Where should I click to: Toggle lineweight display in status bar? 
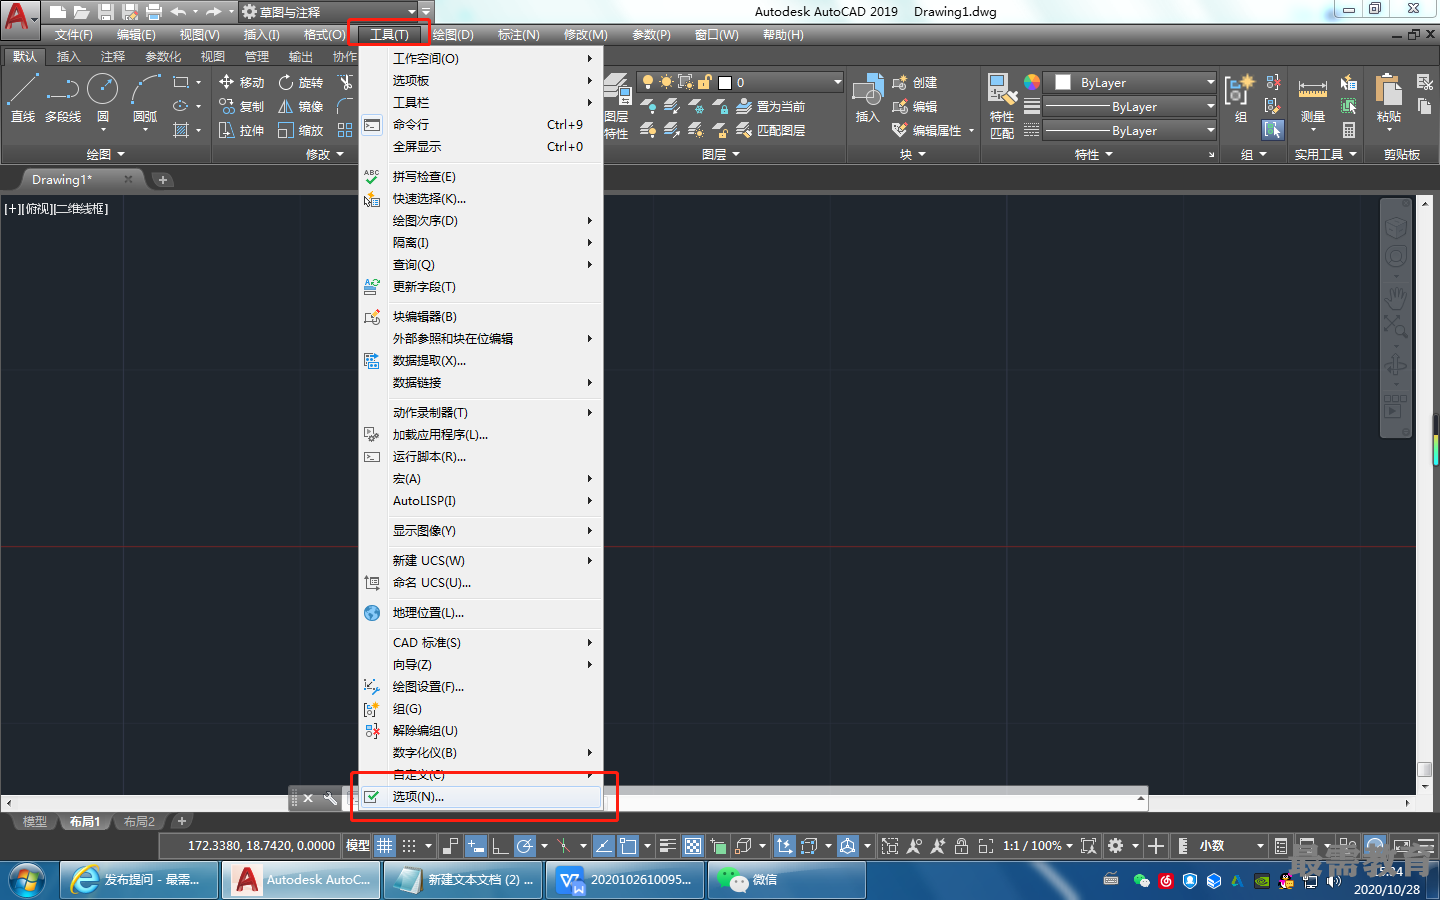click(668, 846)
